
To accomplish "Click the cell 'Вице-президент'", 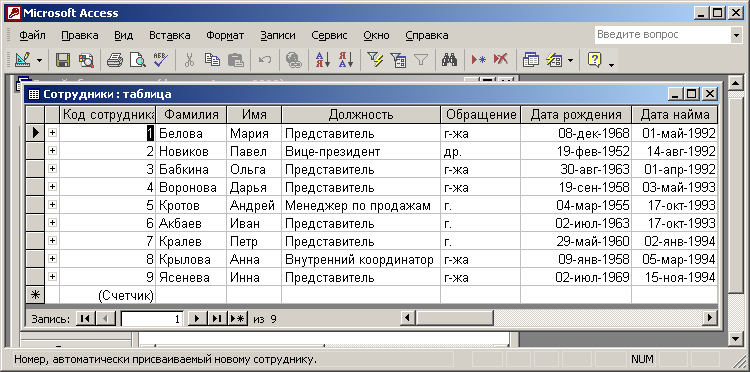I will pos(361,152).
